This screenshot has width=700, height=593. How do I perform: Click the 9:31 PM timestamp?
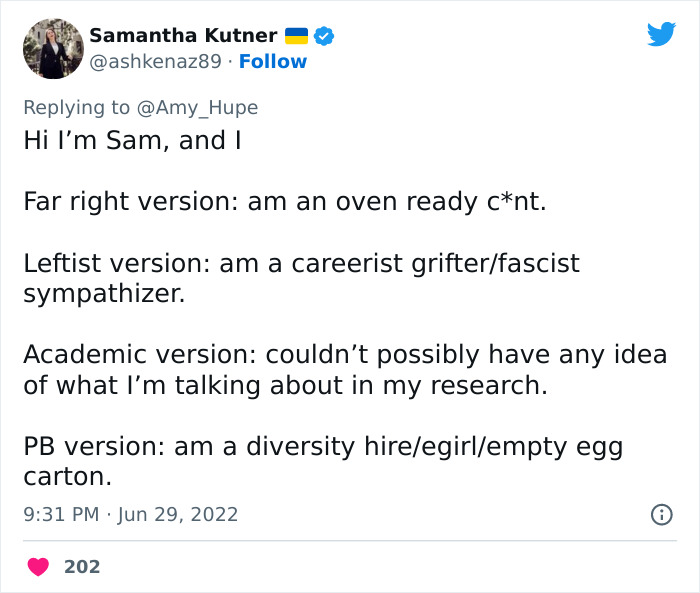(x=60, y=515)
